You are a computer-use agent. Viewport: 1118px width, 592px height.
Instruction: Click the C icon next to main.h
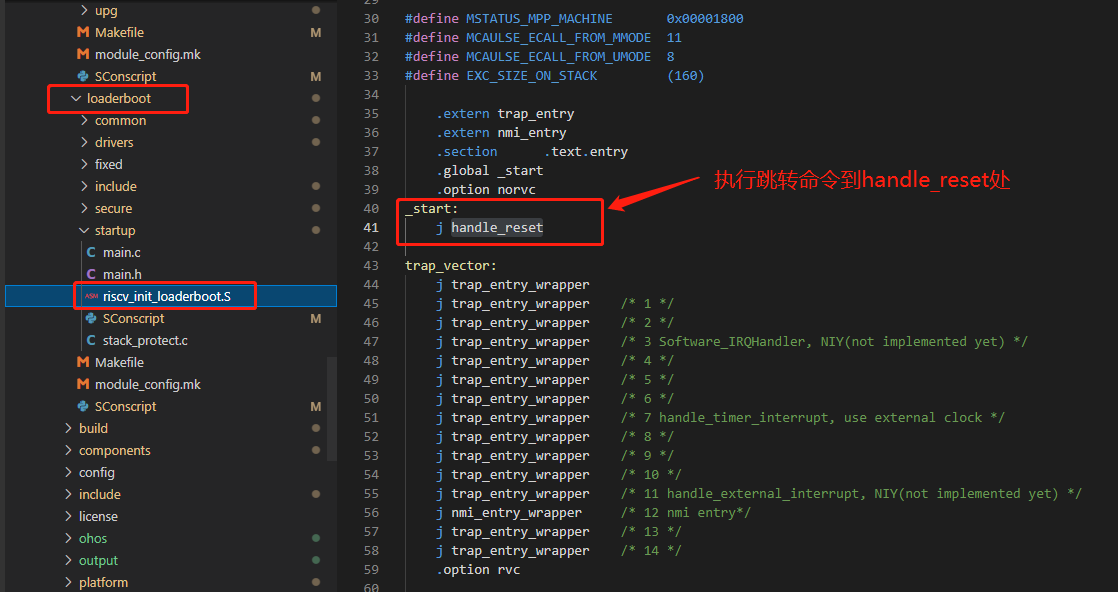tap(92, 275)
